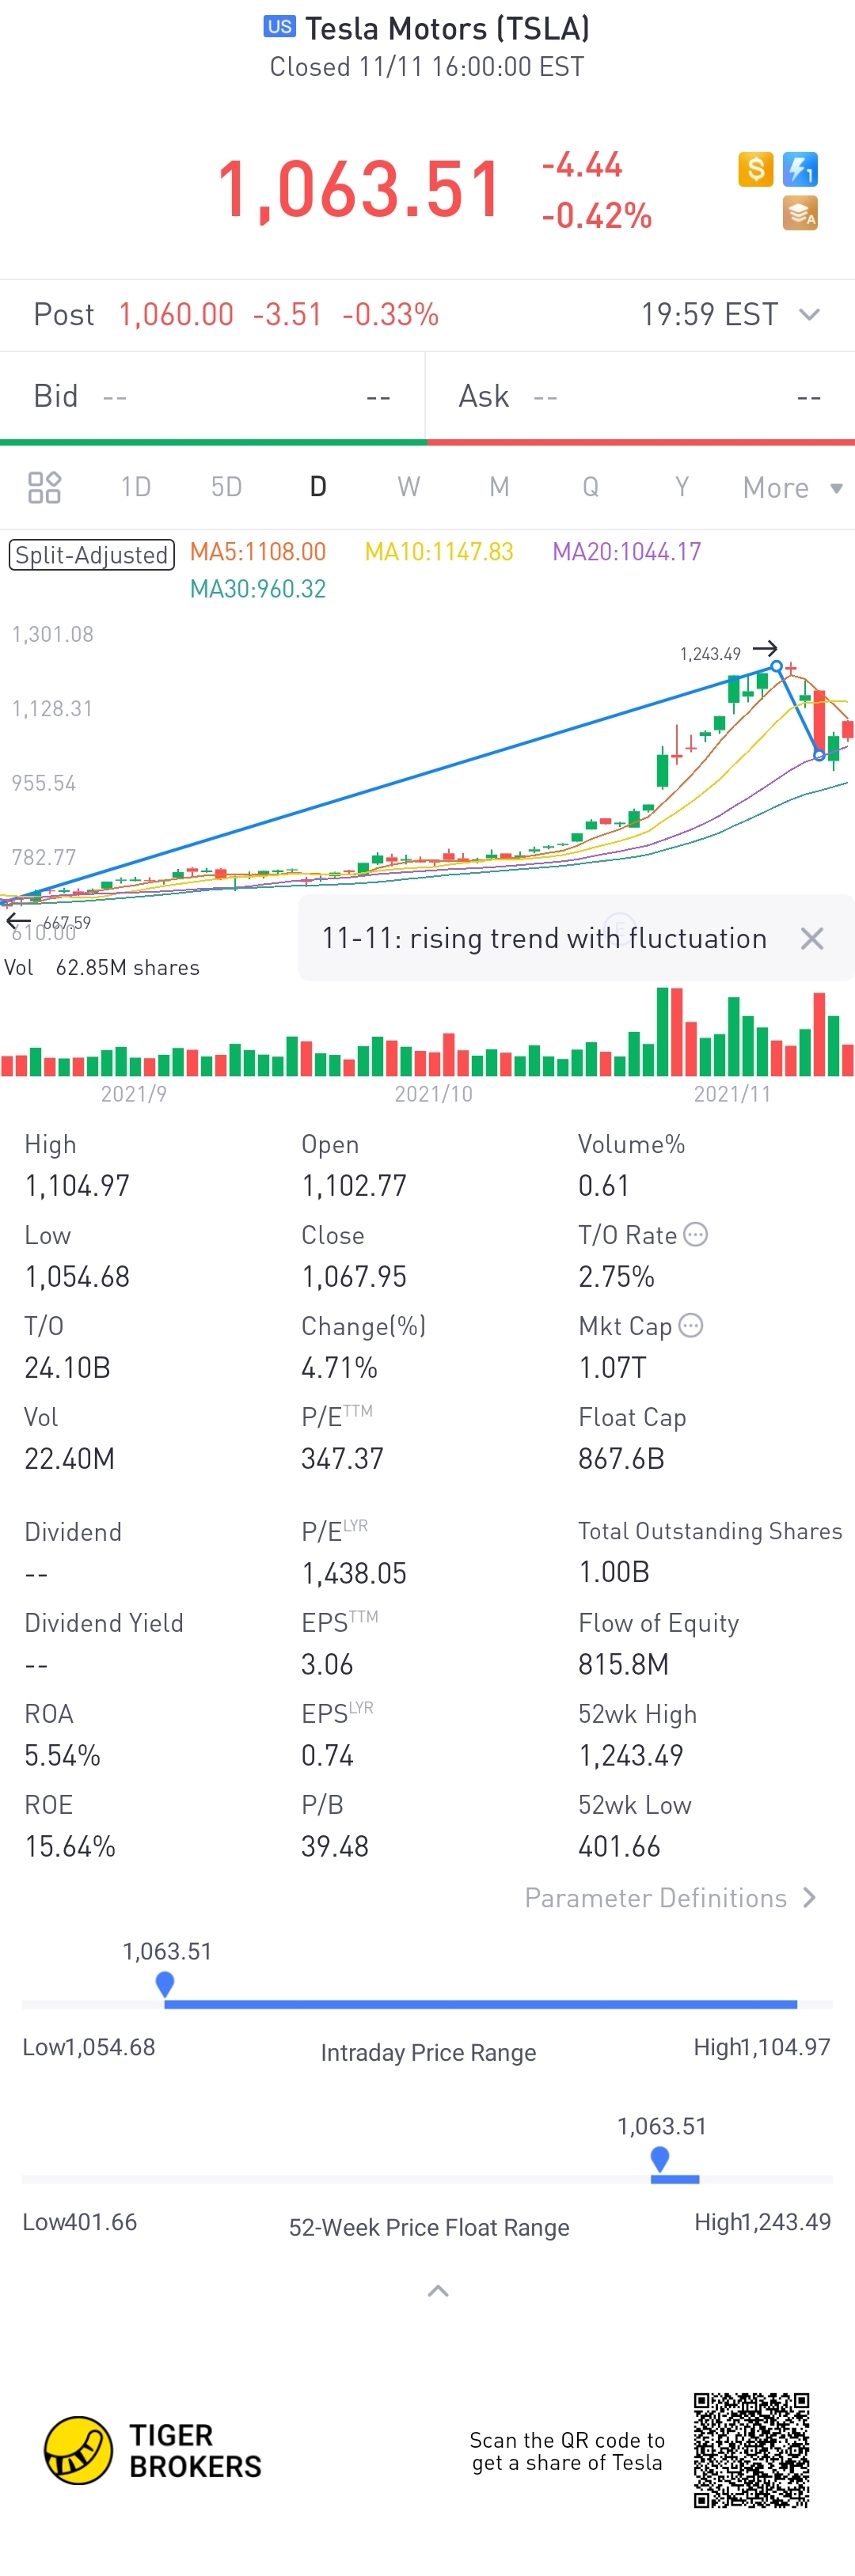Tap the Float Cap value 867.6B

(x=621, y=1459)
